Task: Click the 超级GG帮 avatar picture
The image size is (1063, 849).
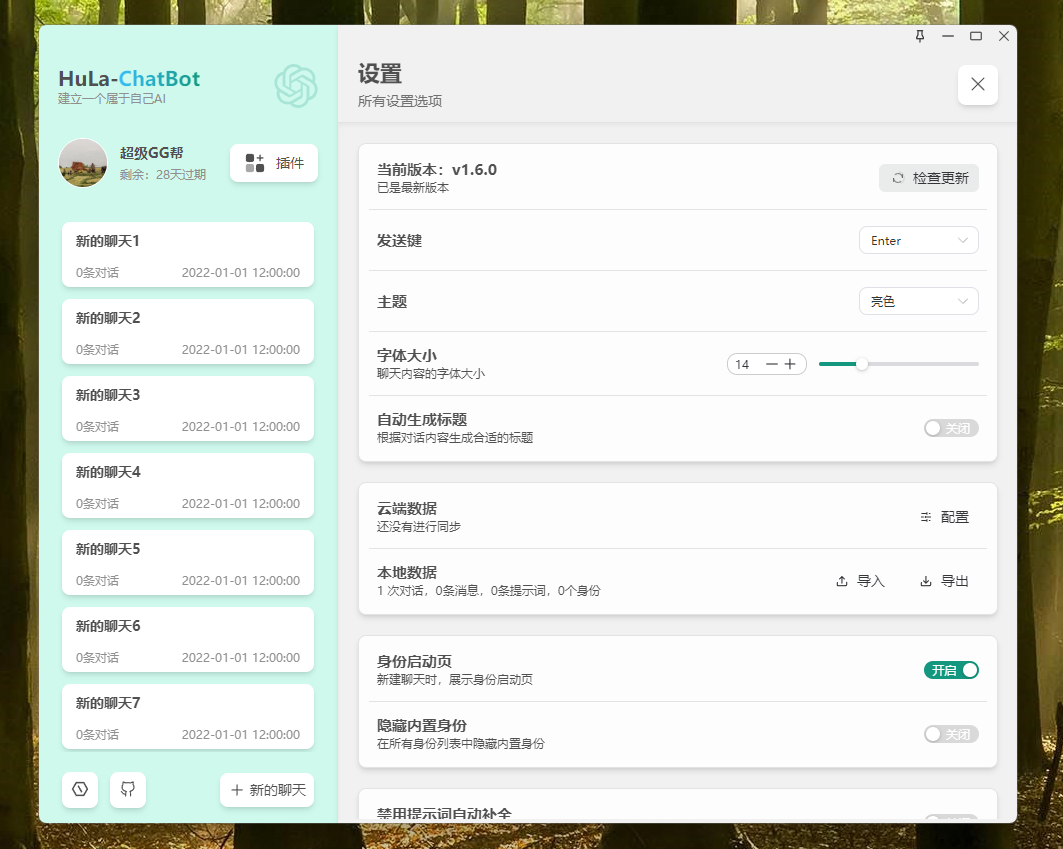Action: pyautogui.click(x=82, y=162)
